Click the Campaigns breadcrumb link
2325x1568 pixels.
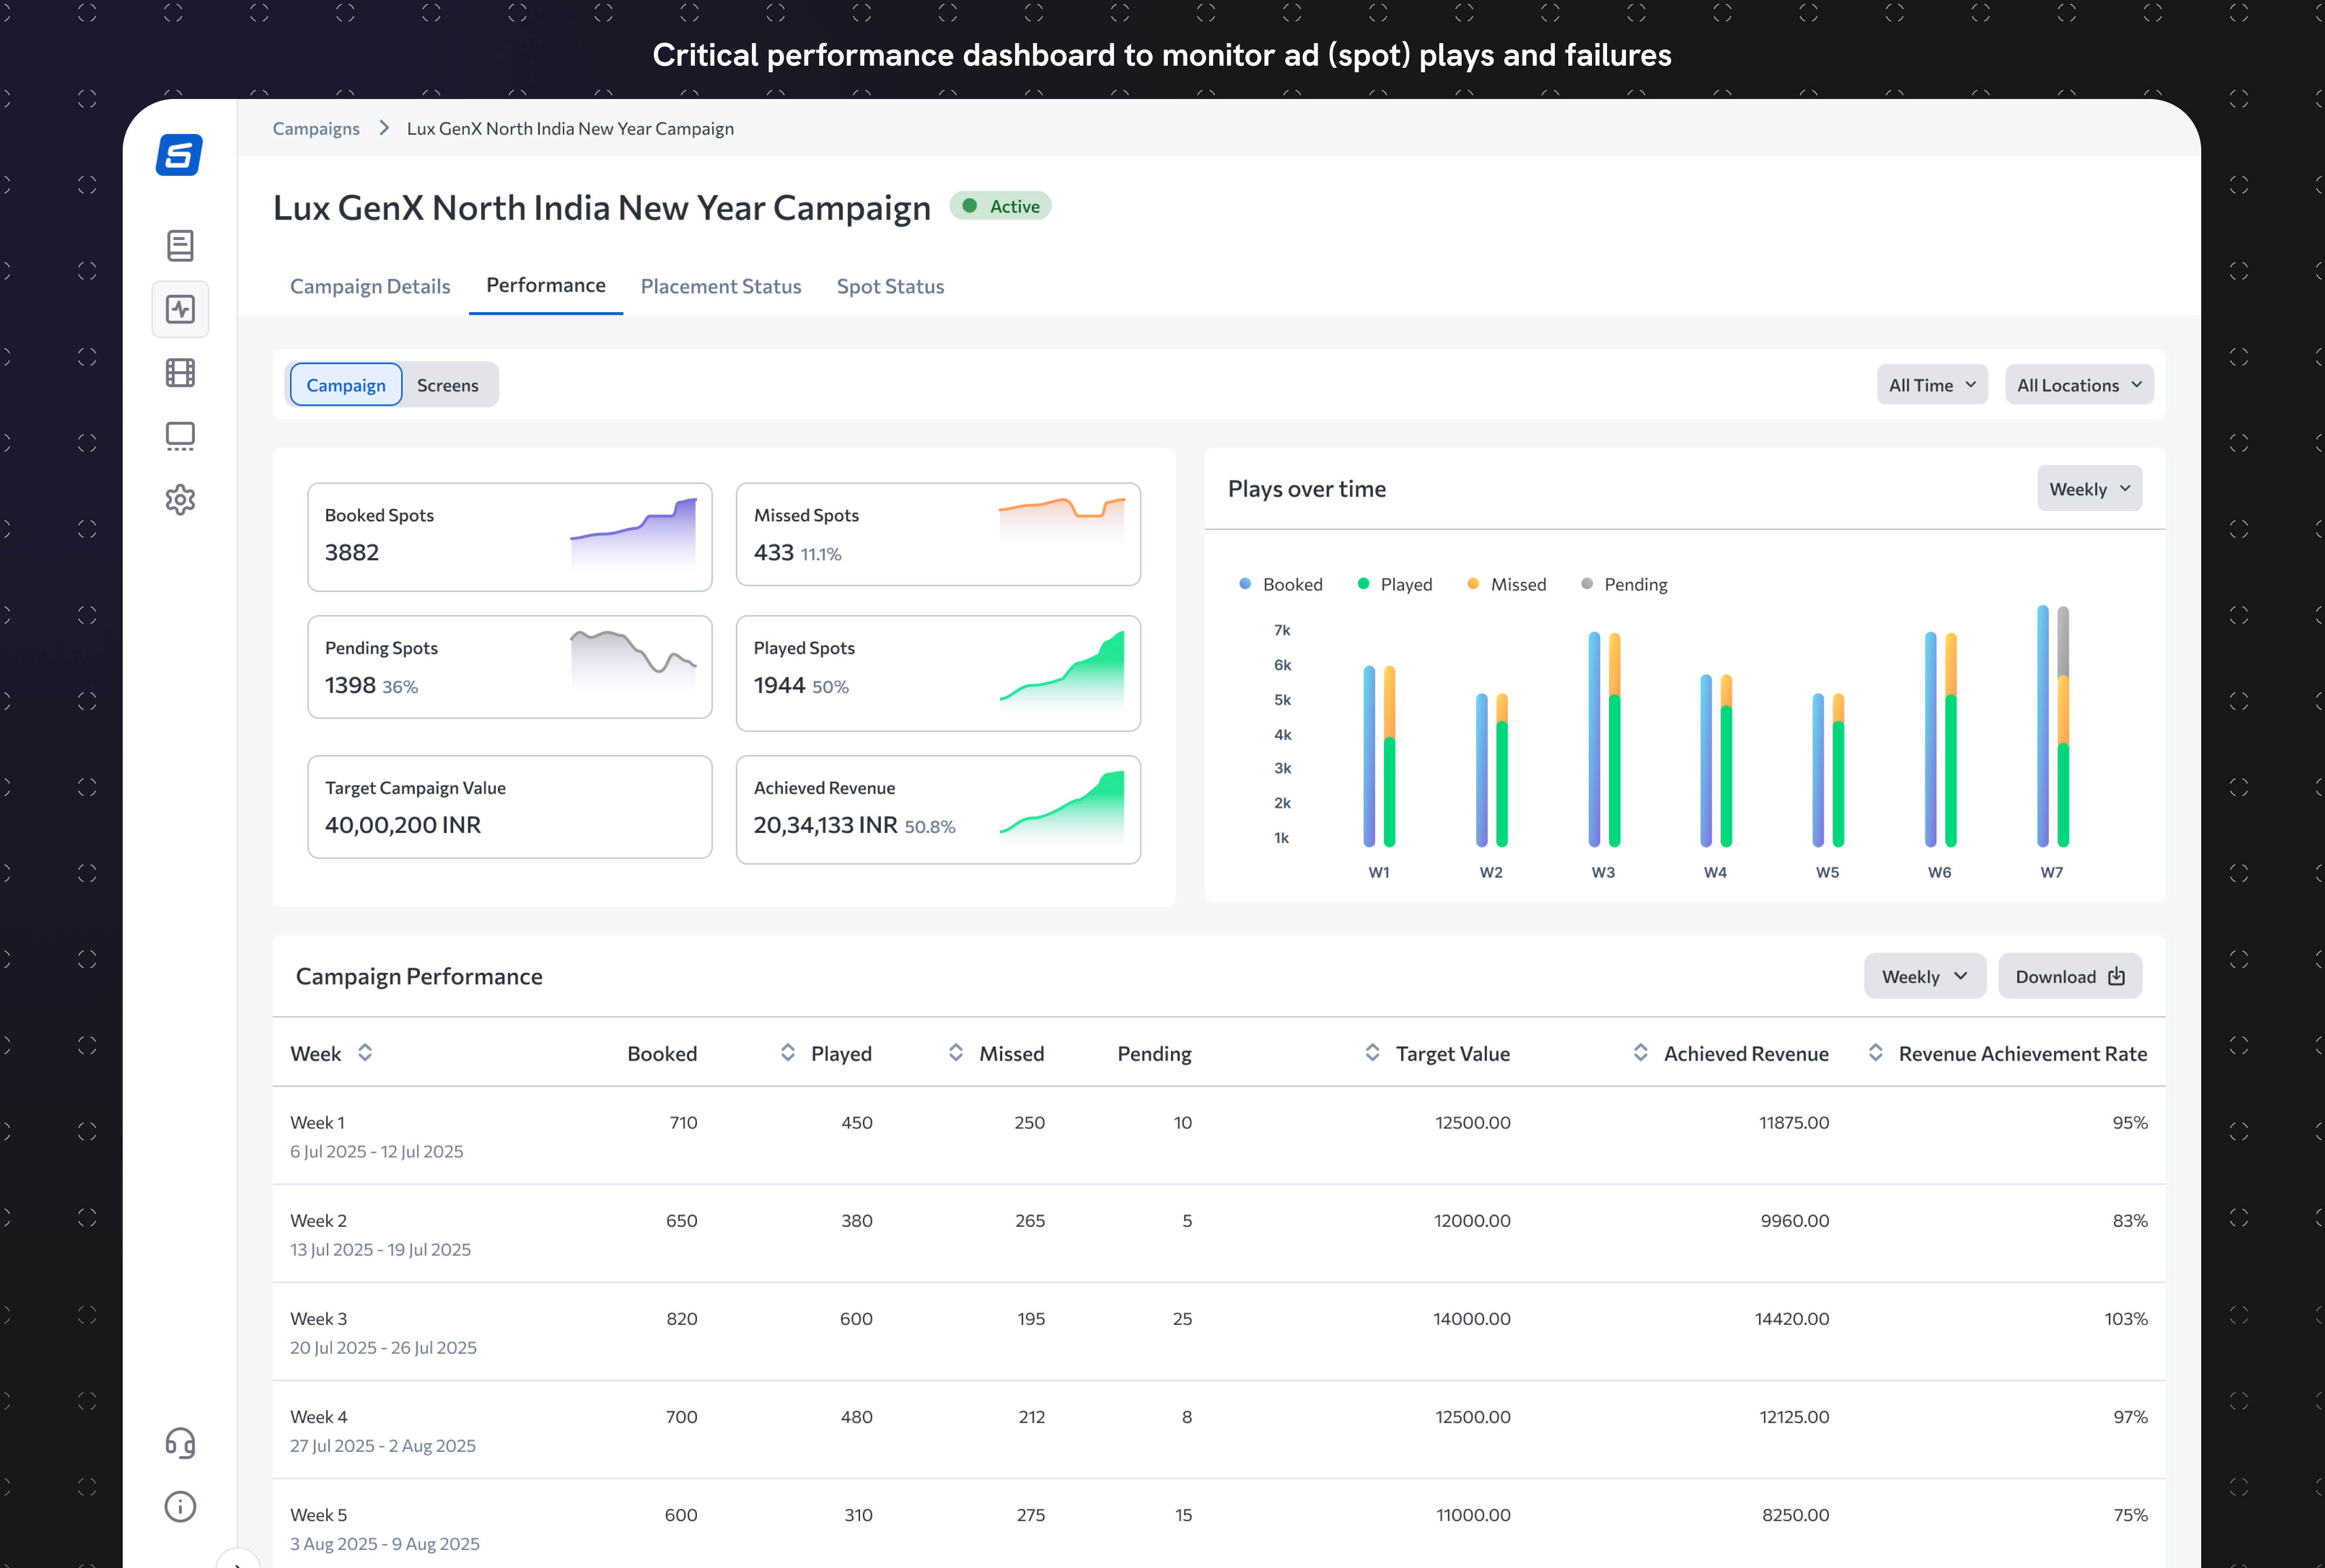coord(316,128)
